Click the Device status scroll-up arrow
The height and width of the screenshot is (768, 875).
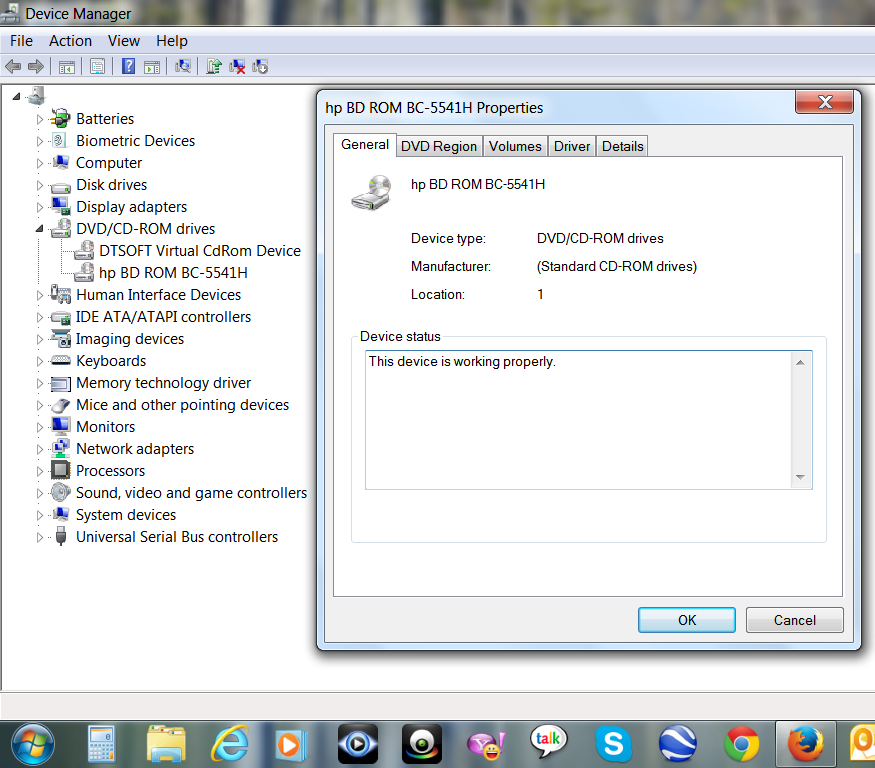[800, 363]
